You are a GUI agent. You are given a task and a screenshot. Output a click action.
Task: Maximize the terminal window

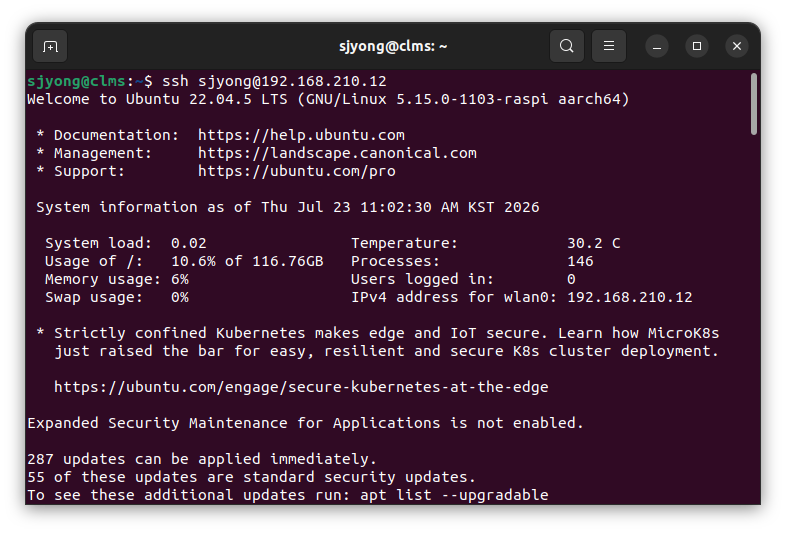click(697, 47)
